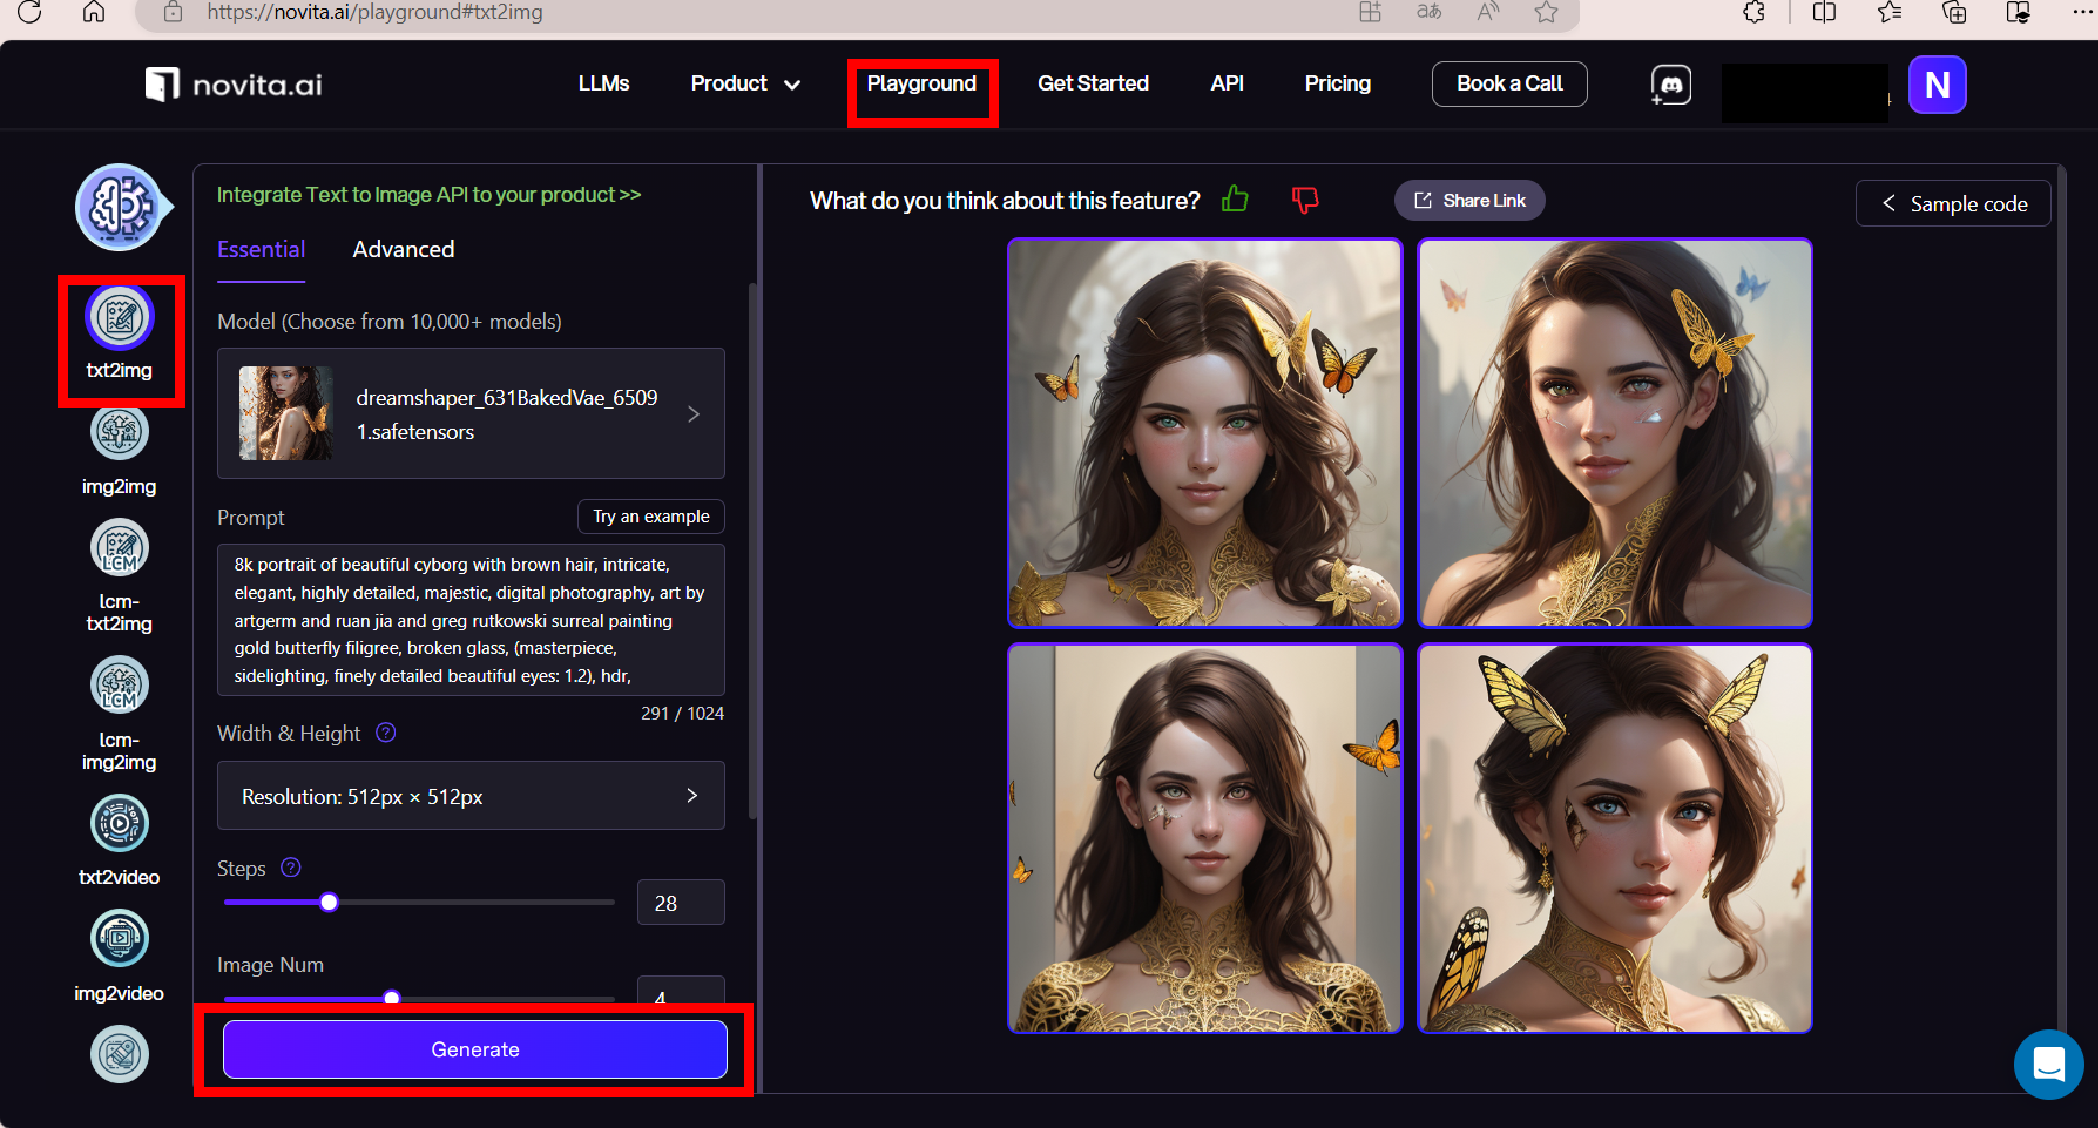This screenshot has height=1128, width=2098.
Task: Click the Share Link button
Action: 1469,201
